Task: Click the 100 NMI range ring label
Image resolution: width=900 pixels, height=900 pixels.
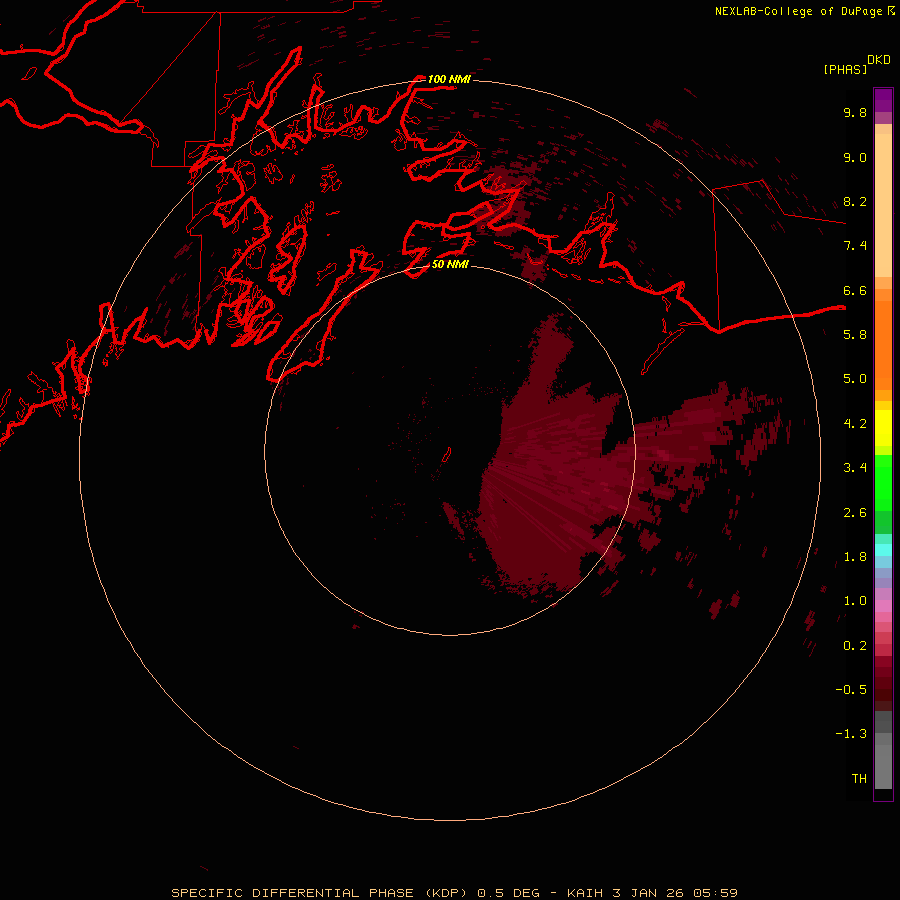Action: click(449, 79)
